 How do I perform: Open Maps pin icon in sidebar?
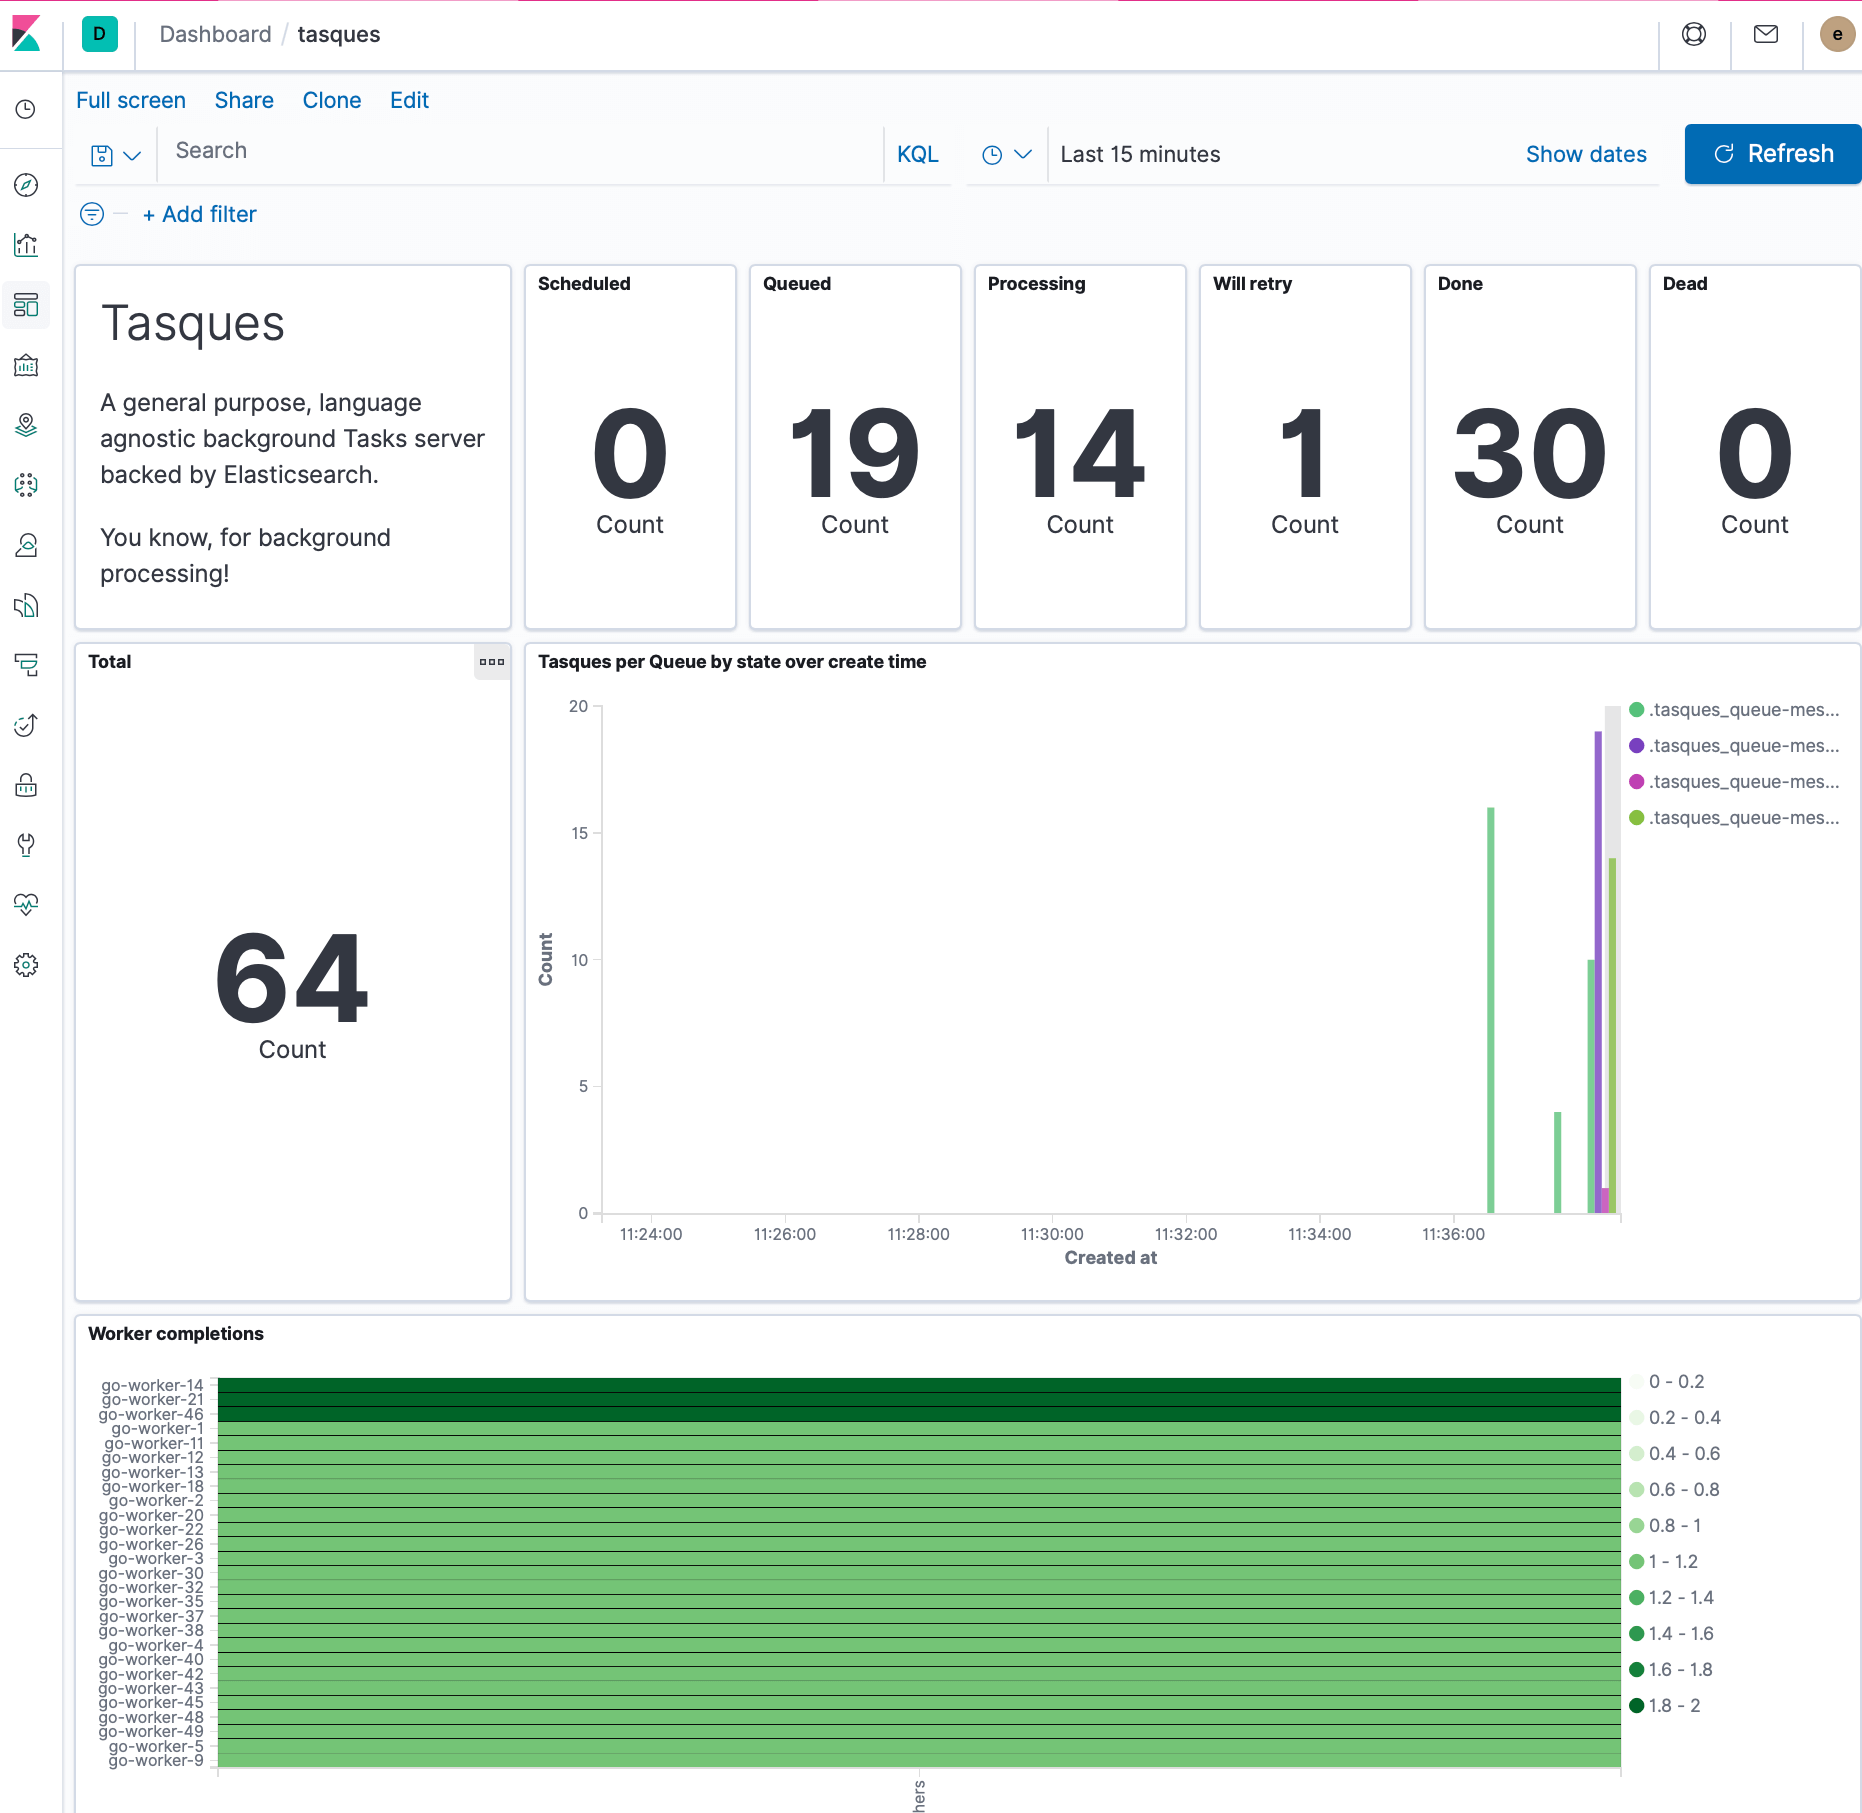click(26, 425)
